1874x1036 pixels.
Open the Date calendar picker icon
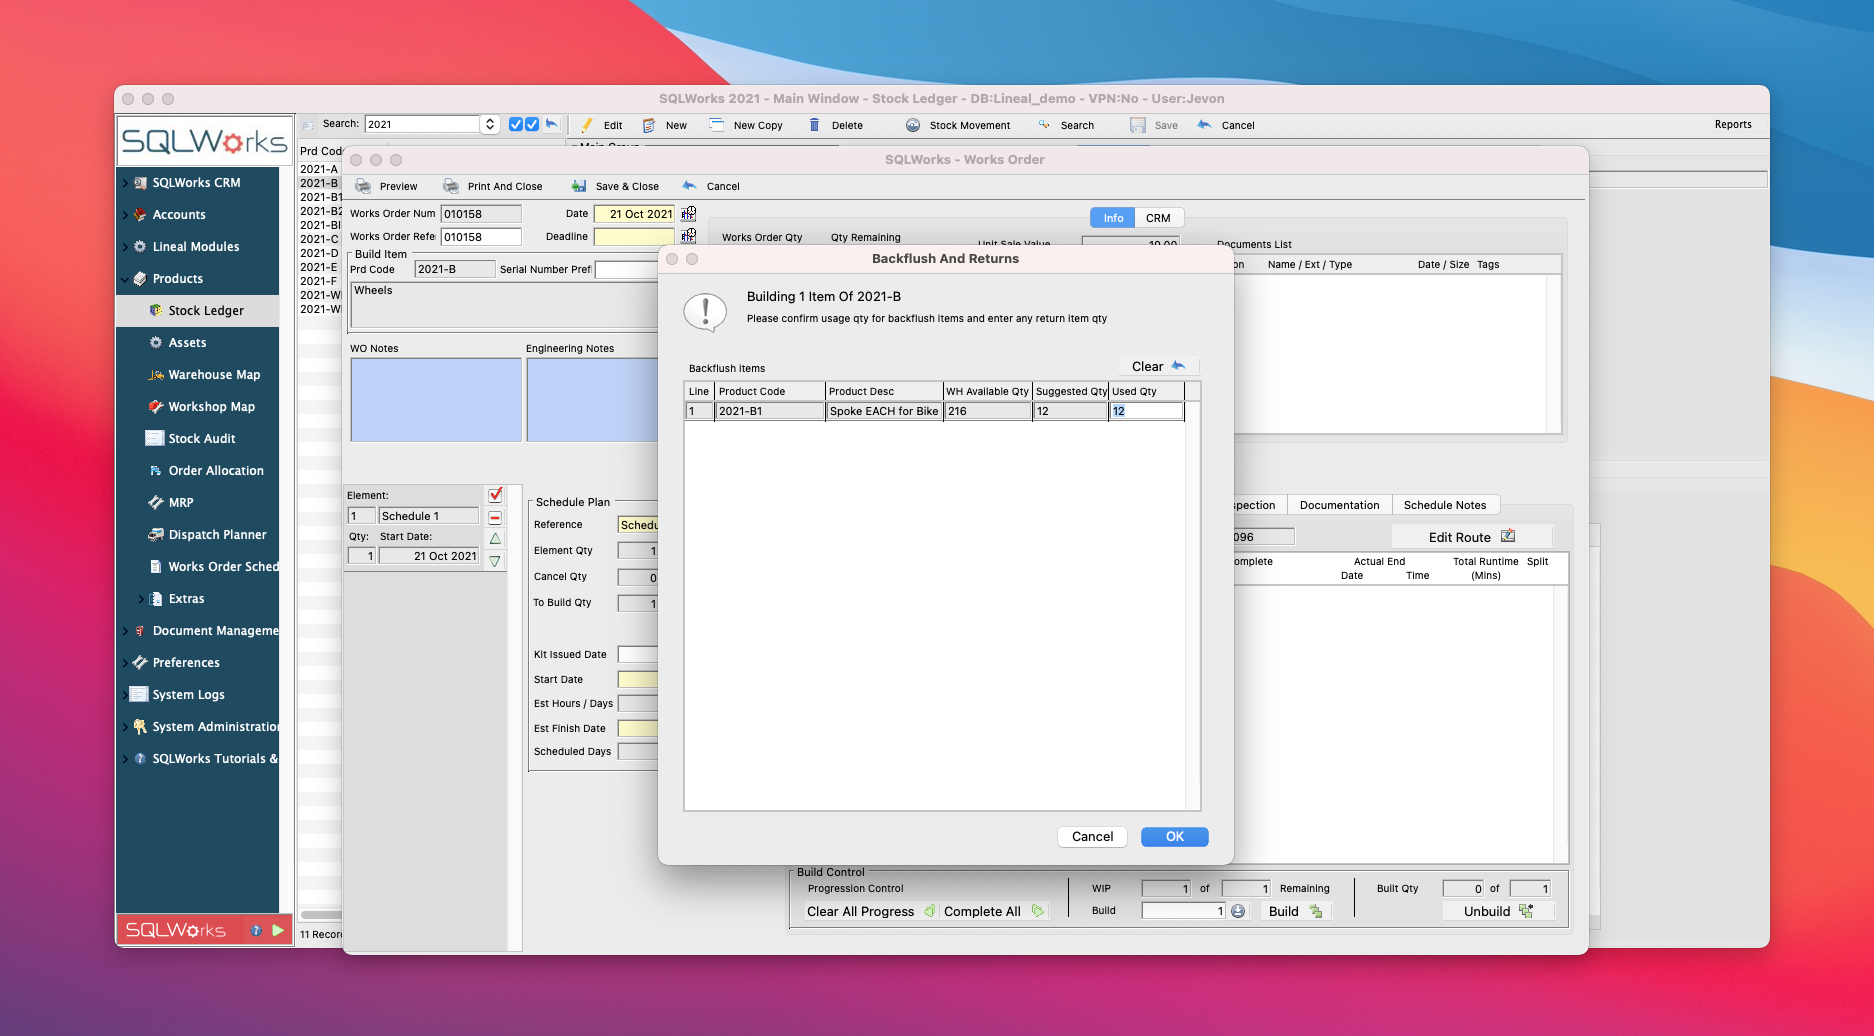coord(688,214)
